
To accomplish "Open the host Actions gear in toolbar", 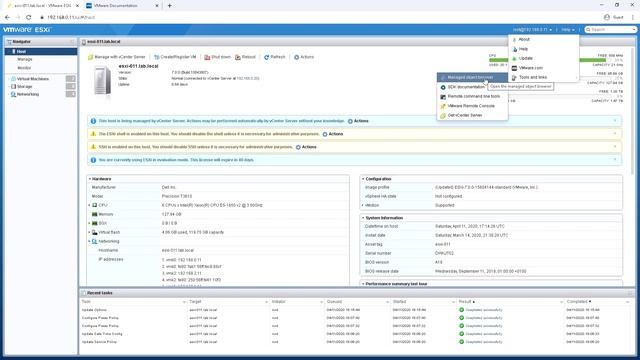I will pyautogui.click(x=296, y=57).
